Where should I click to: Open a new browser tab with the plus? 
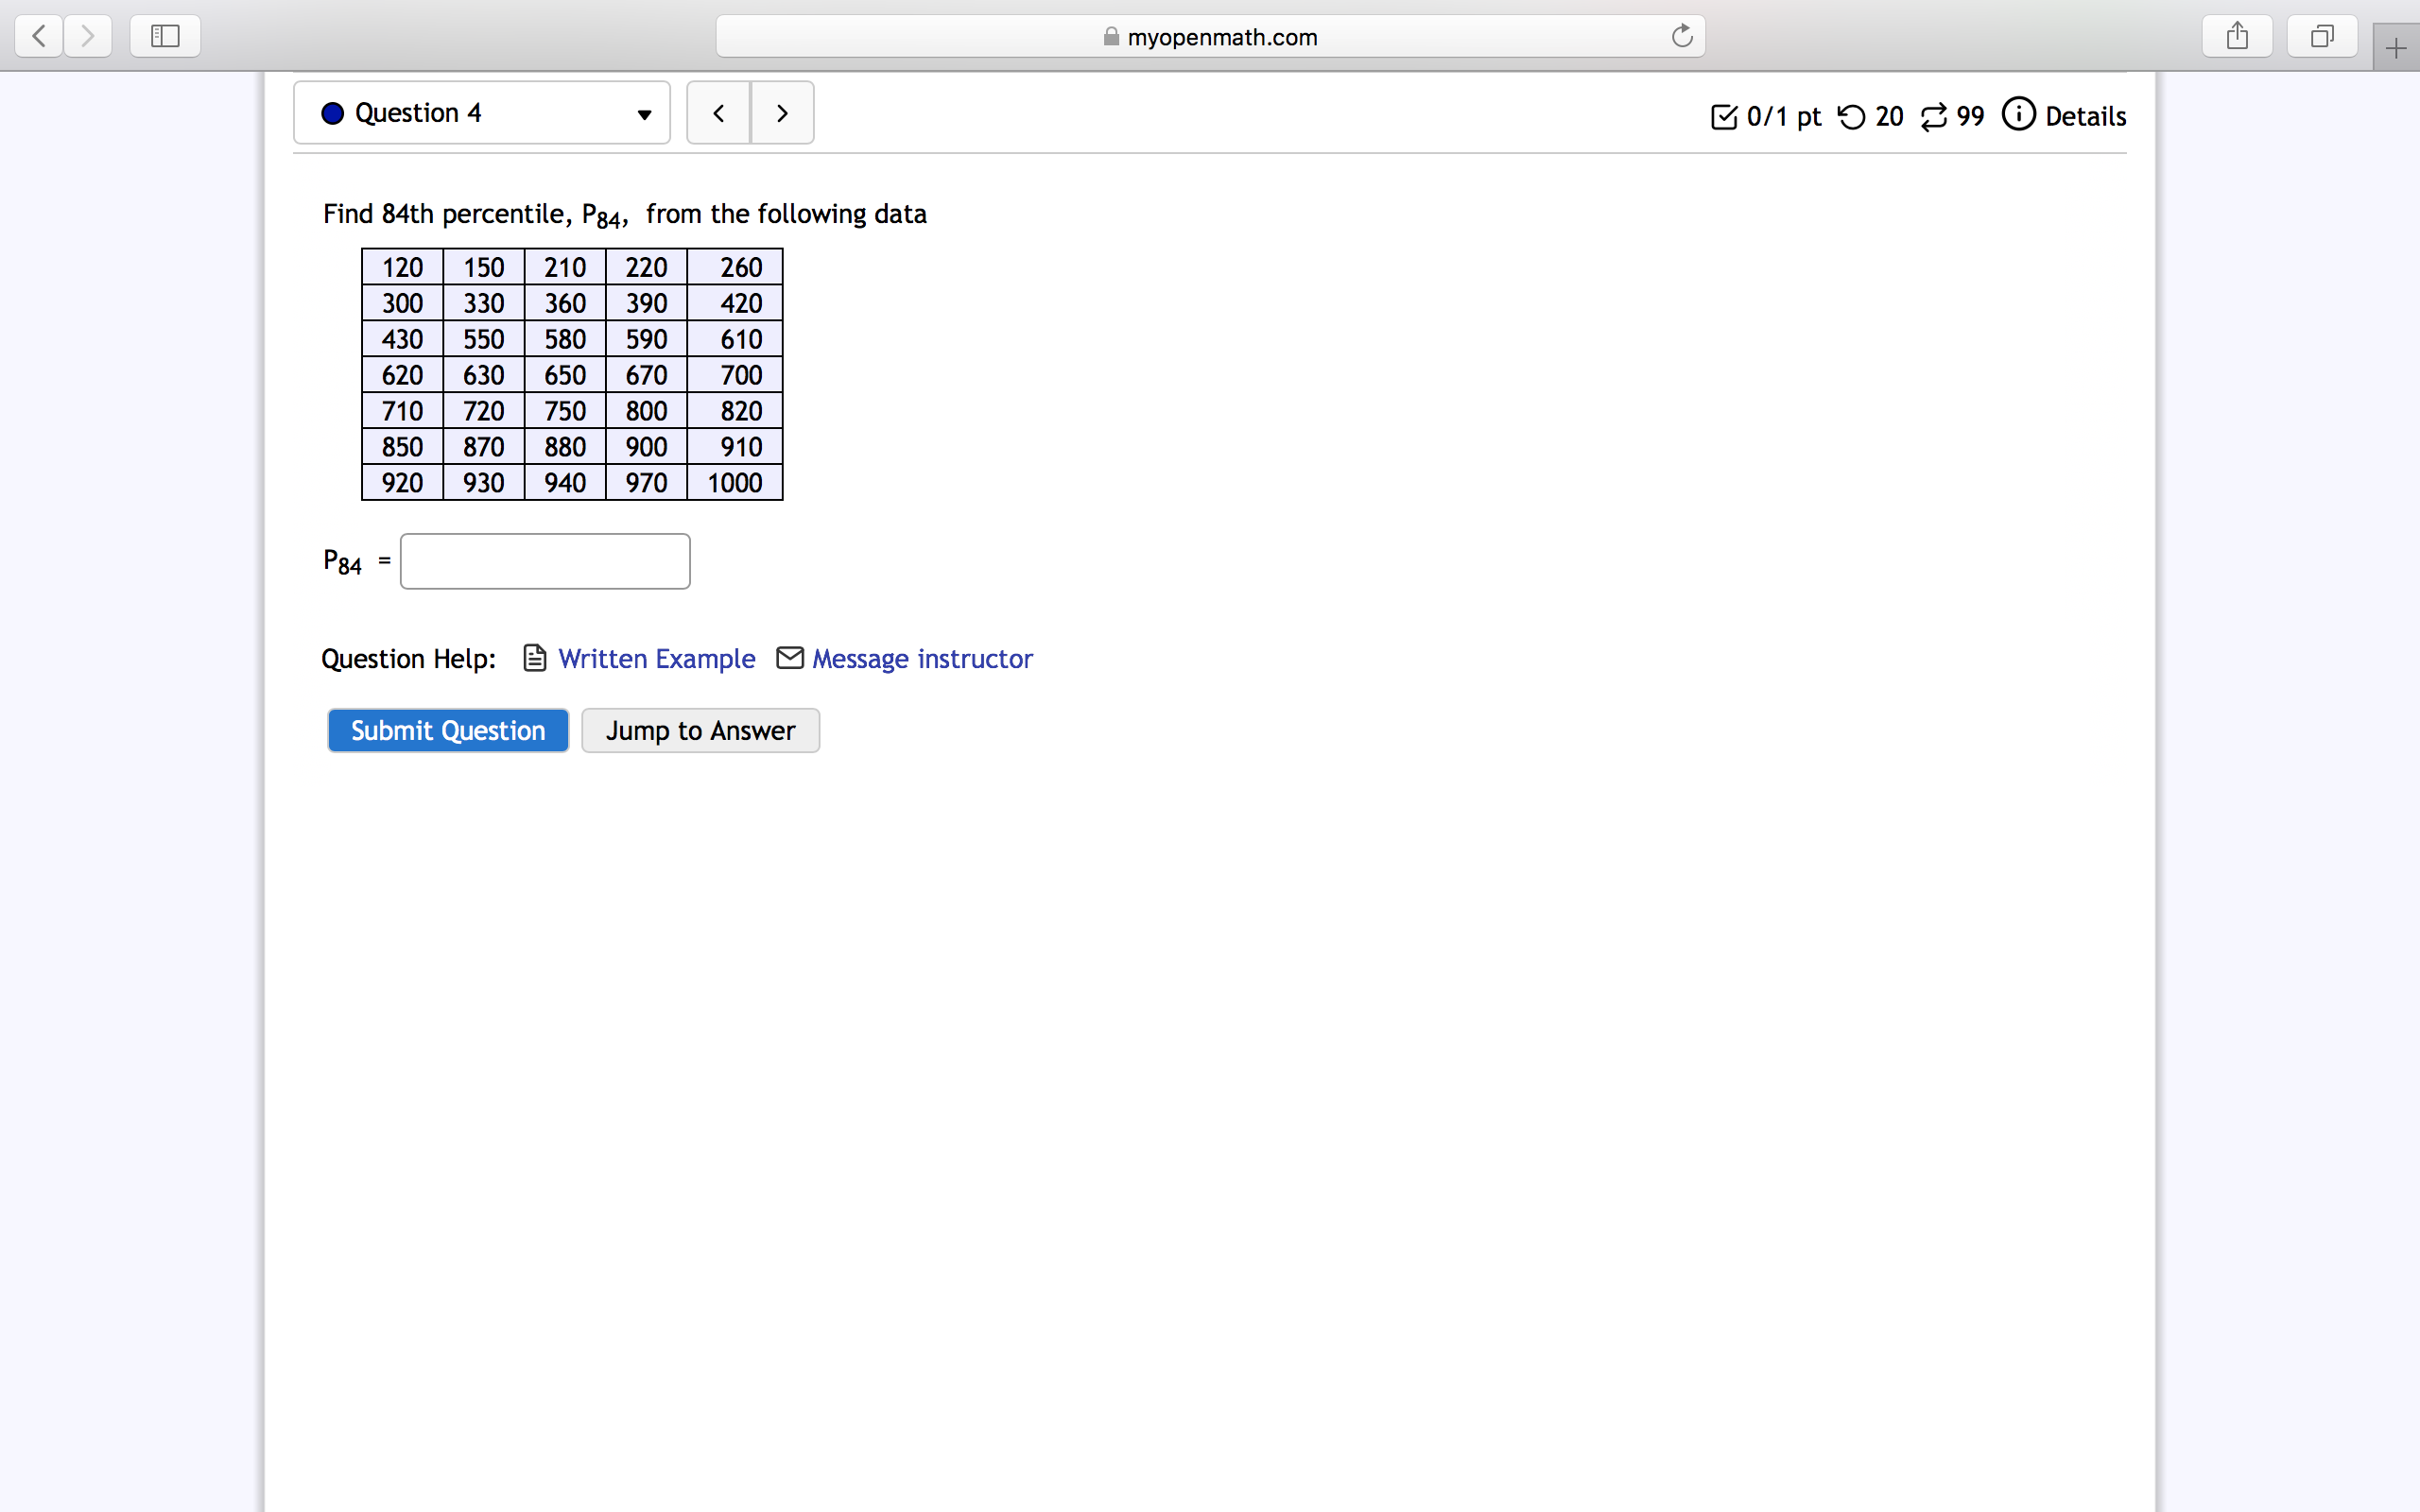[x=2396, y=46]
